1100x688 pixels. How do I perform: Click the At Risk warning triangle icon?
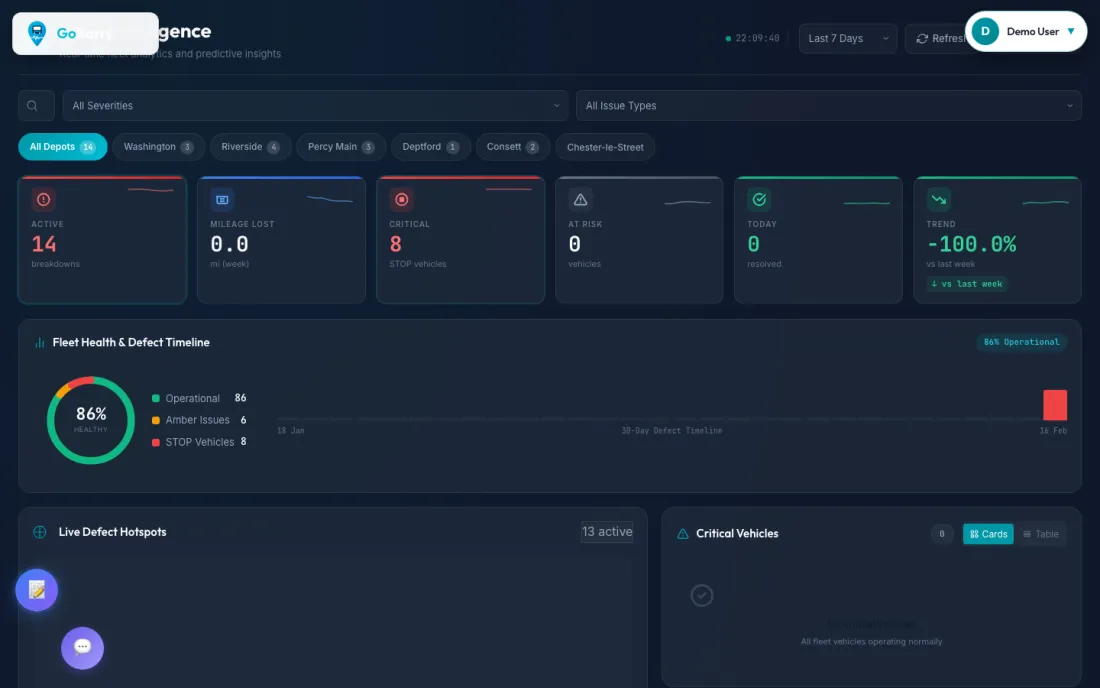580,199
